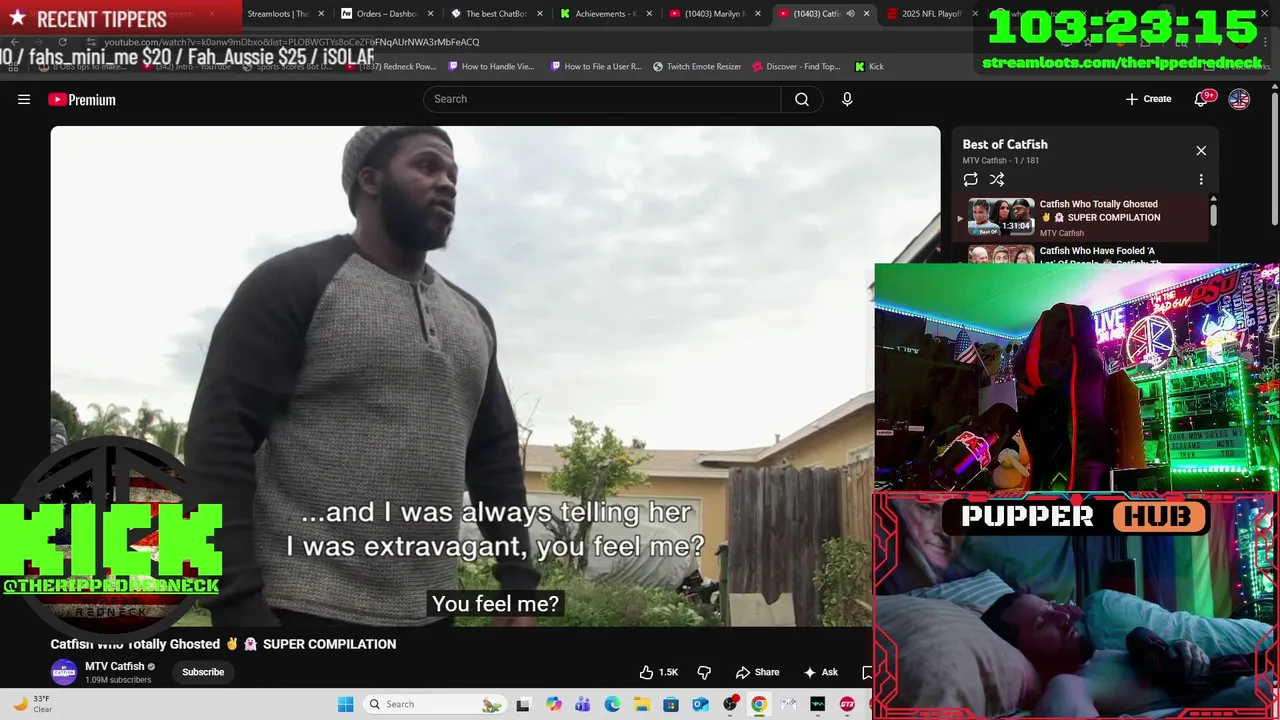
Task: Click the MTV Catfish channel avatar
Action: pyautogui.click(x=64, y=672)
